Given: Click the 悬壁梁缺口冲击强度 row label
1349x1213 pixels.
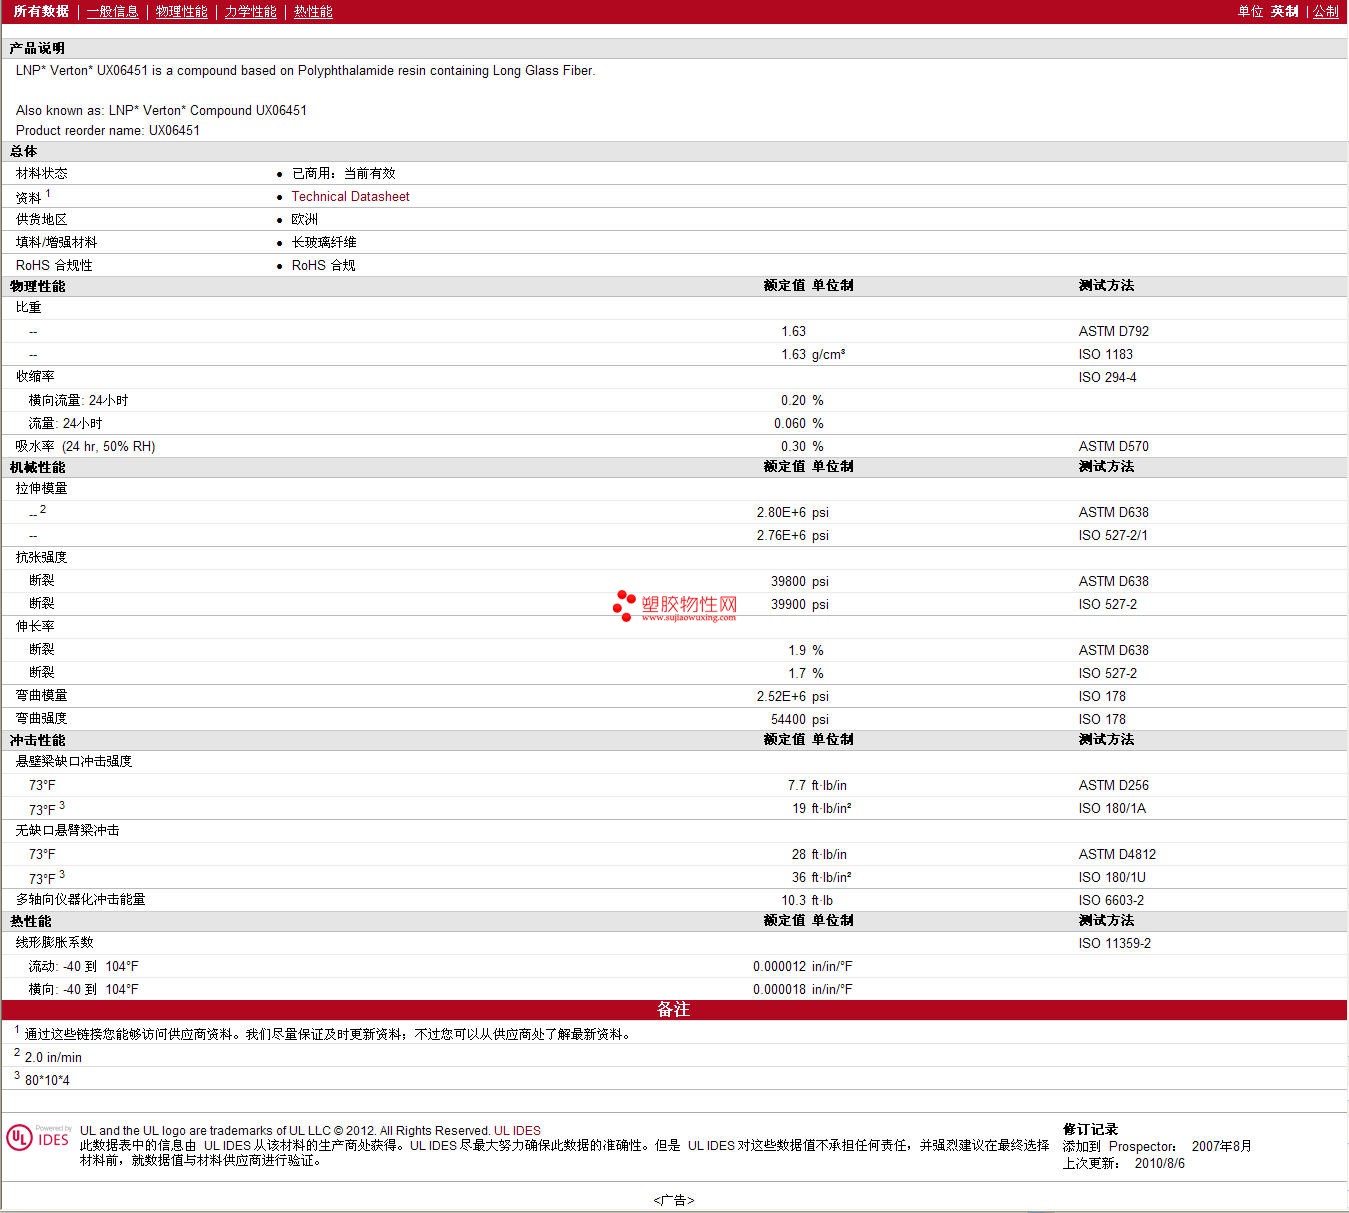Looking at the screenshot, I should click(74, 761).
